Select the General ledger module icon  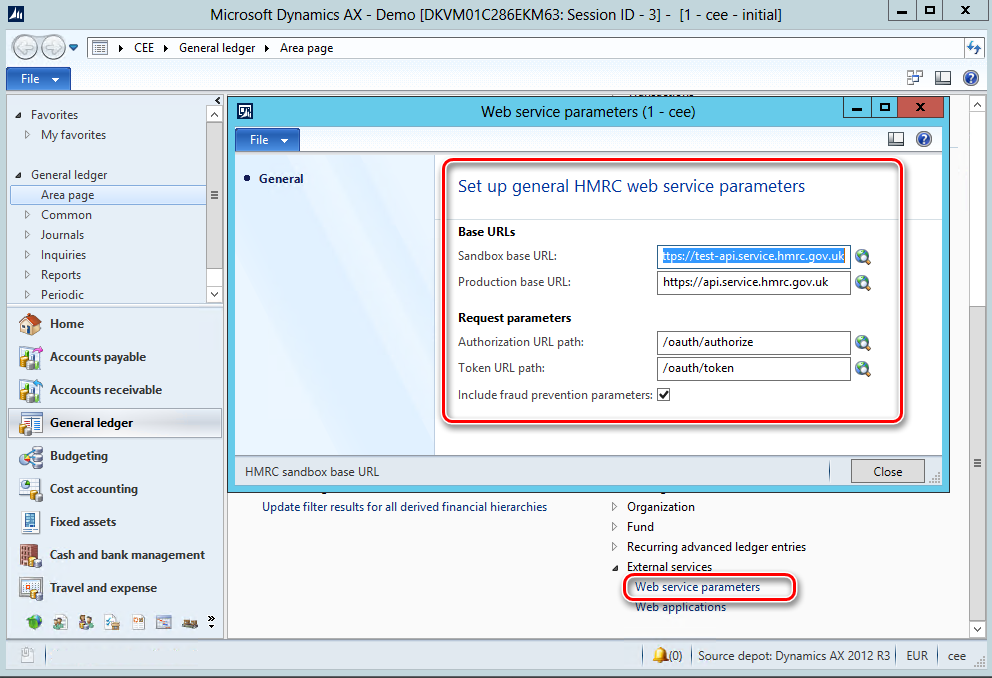[30, 423]
